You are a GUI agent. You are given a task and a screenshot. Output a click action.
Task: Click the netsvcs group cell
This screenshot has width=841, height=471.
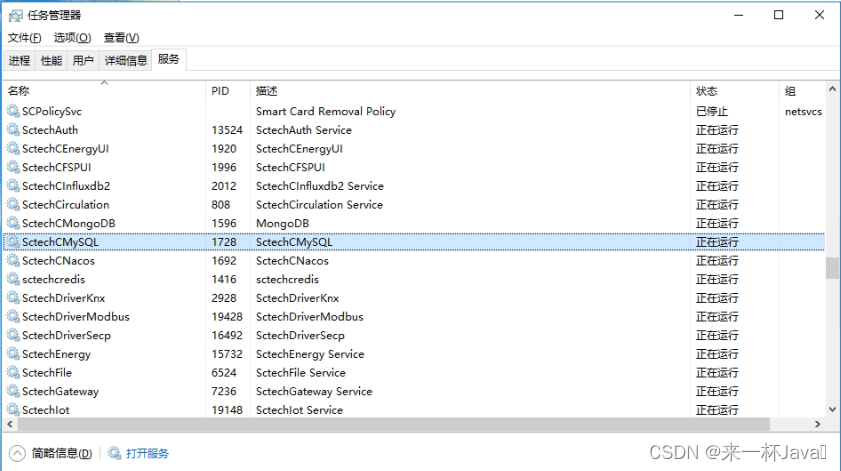tap(803, 112)
